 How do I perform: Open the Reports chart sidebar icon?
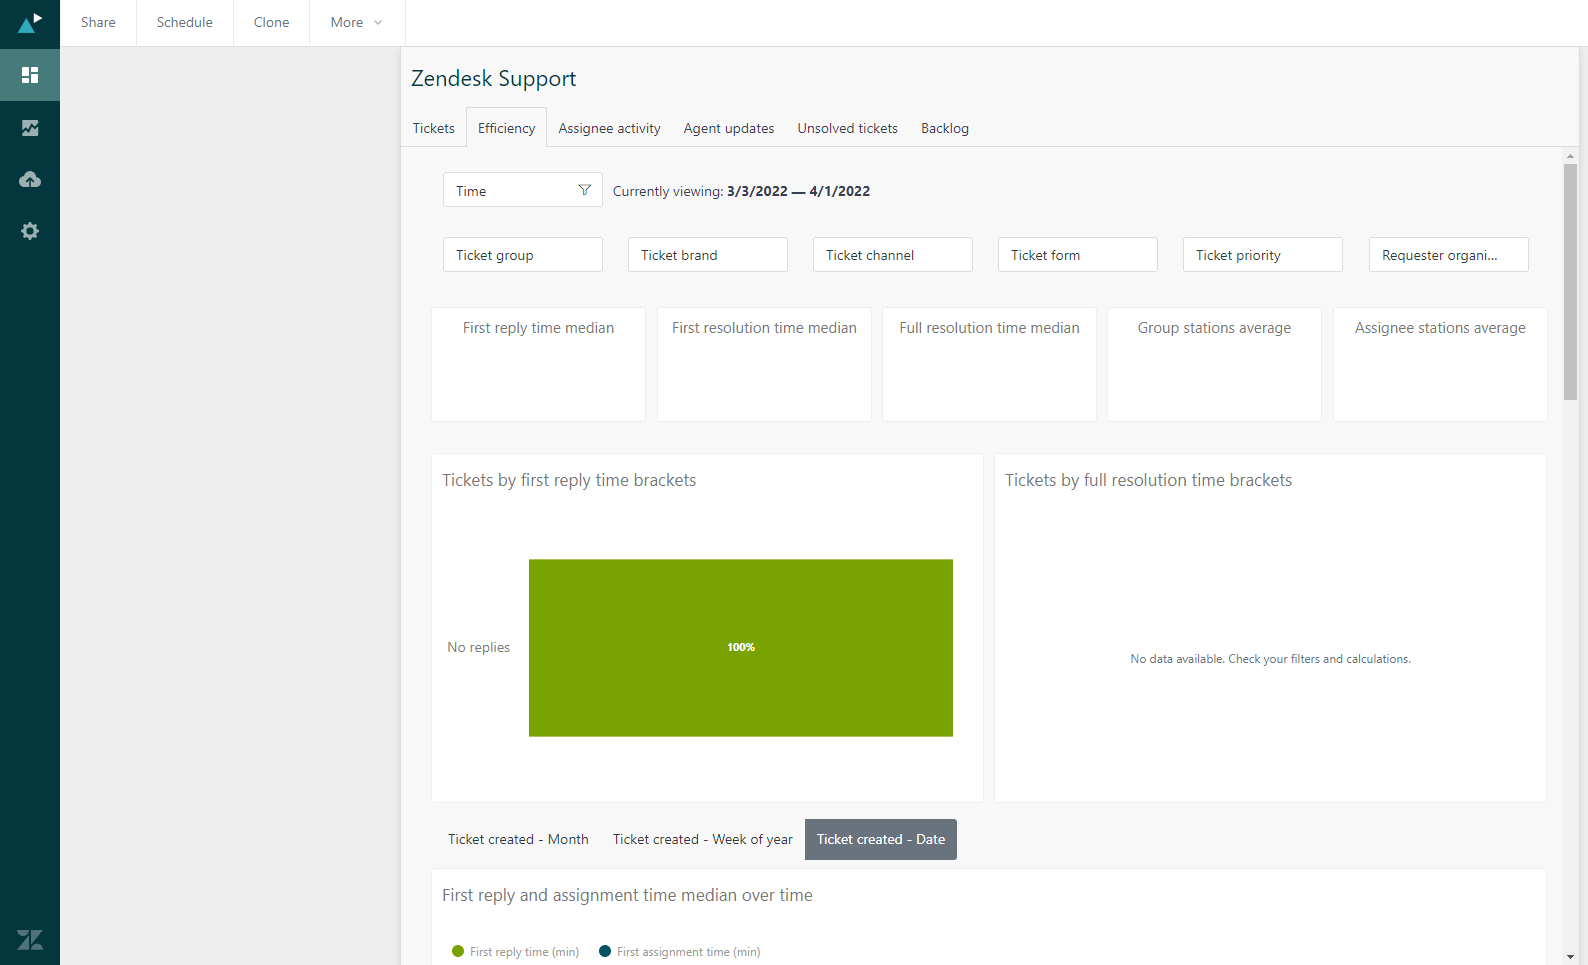[30, 127]
